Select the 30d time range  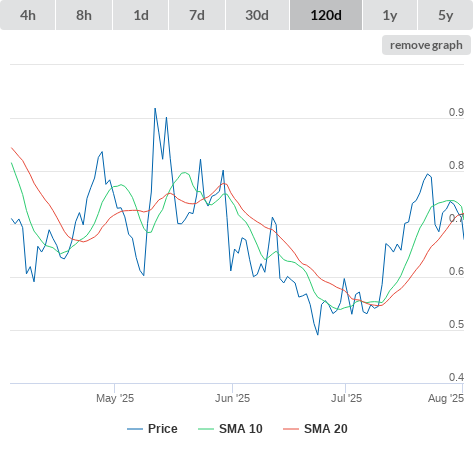coord(257,15)
